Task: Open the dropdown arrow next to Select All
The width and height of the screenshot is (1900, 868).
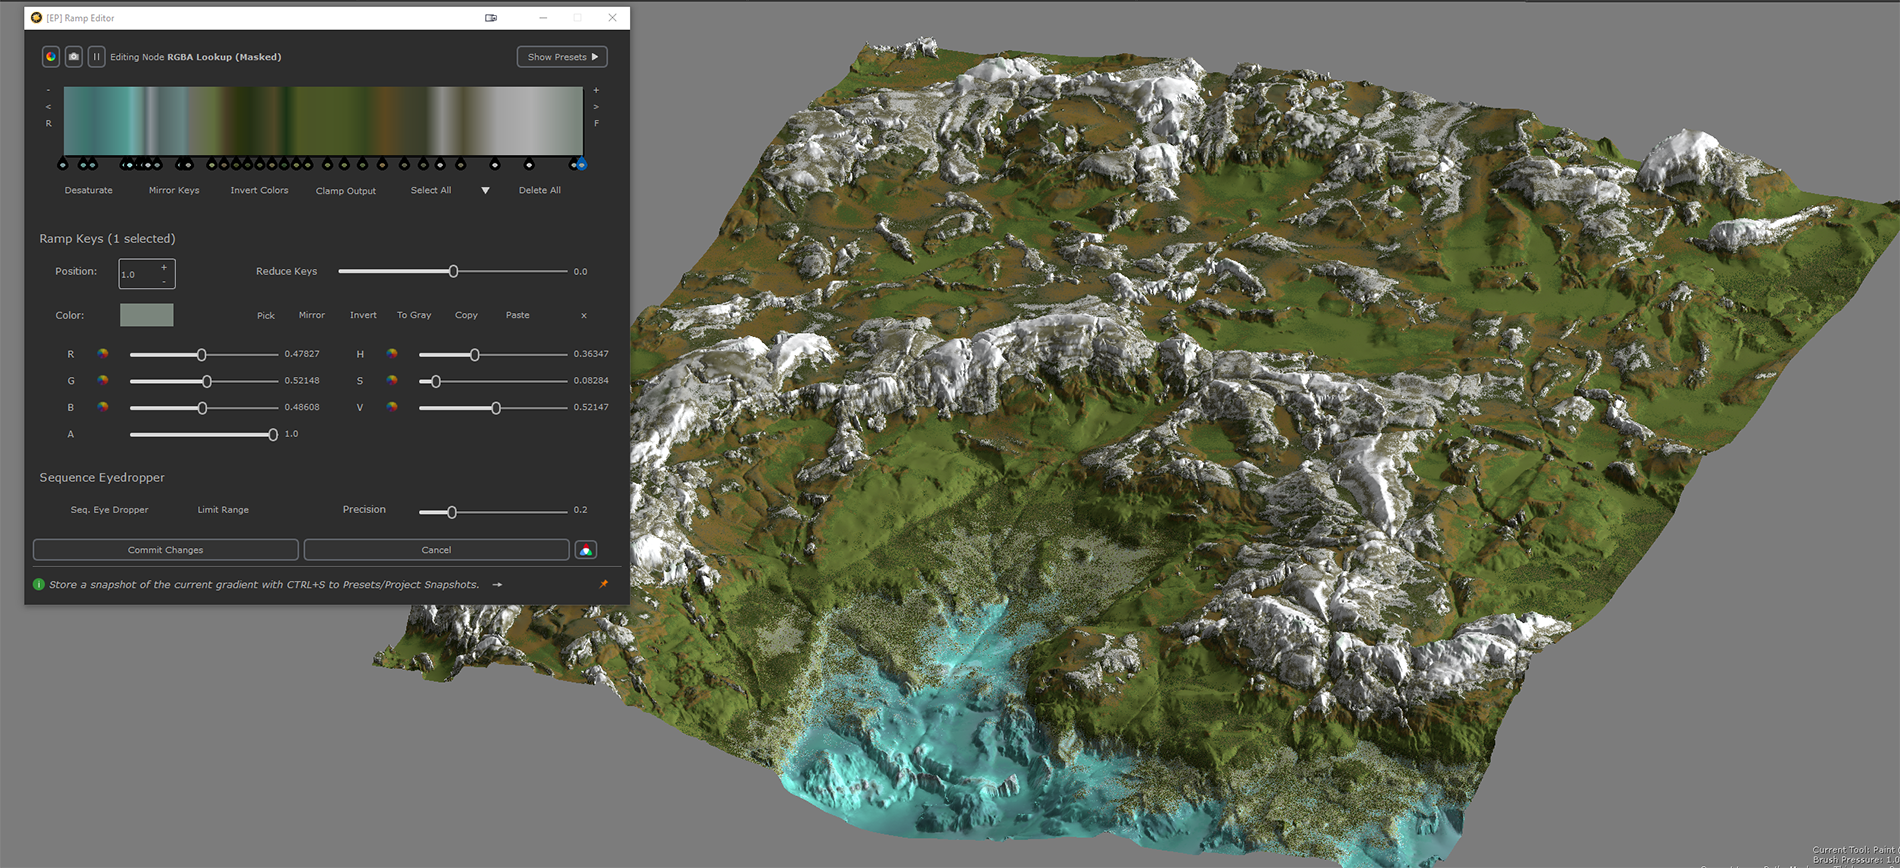Action: click(486, 190)
